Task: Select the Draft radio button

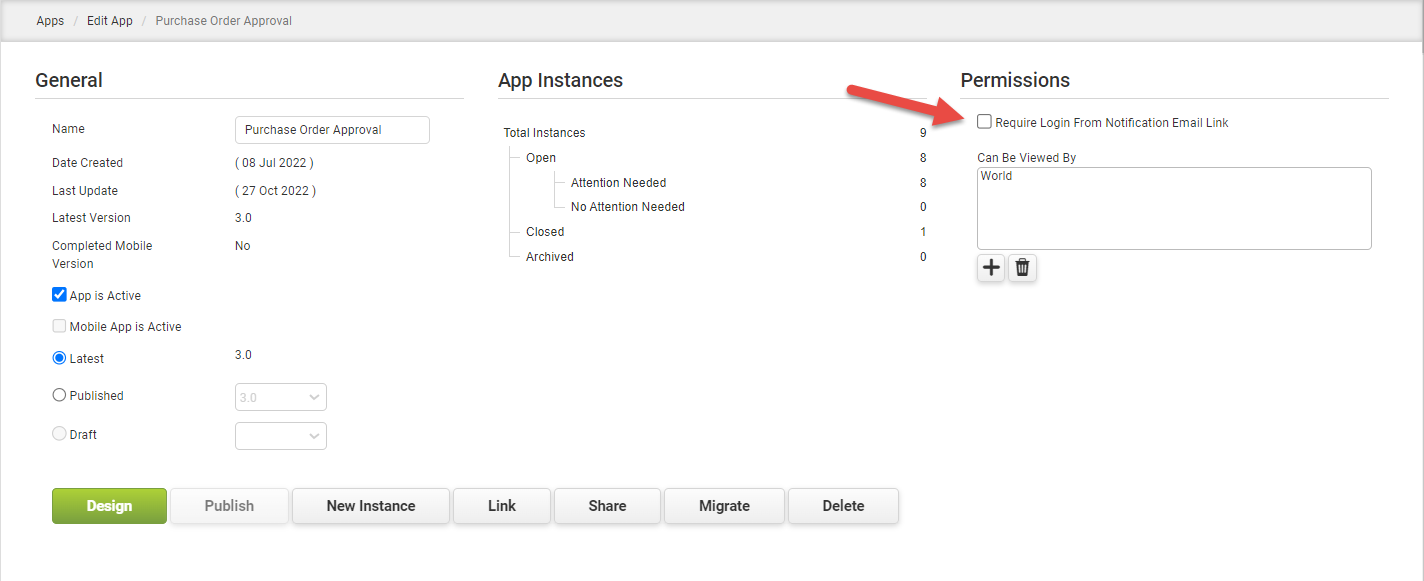Action: 59,434
